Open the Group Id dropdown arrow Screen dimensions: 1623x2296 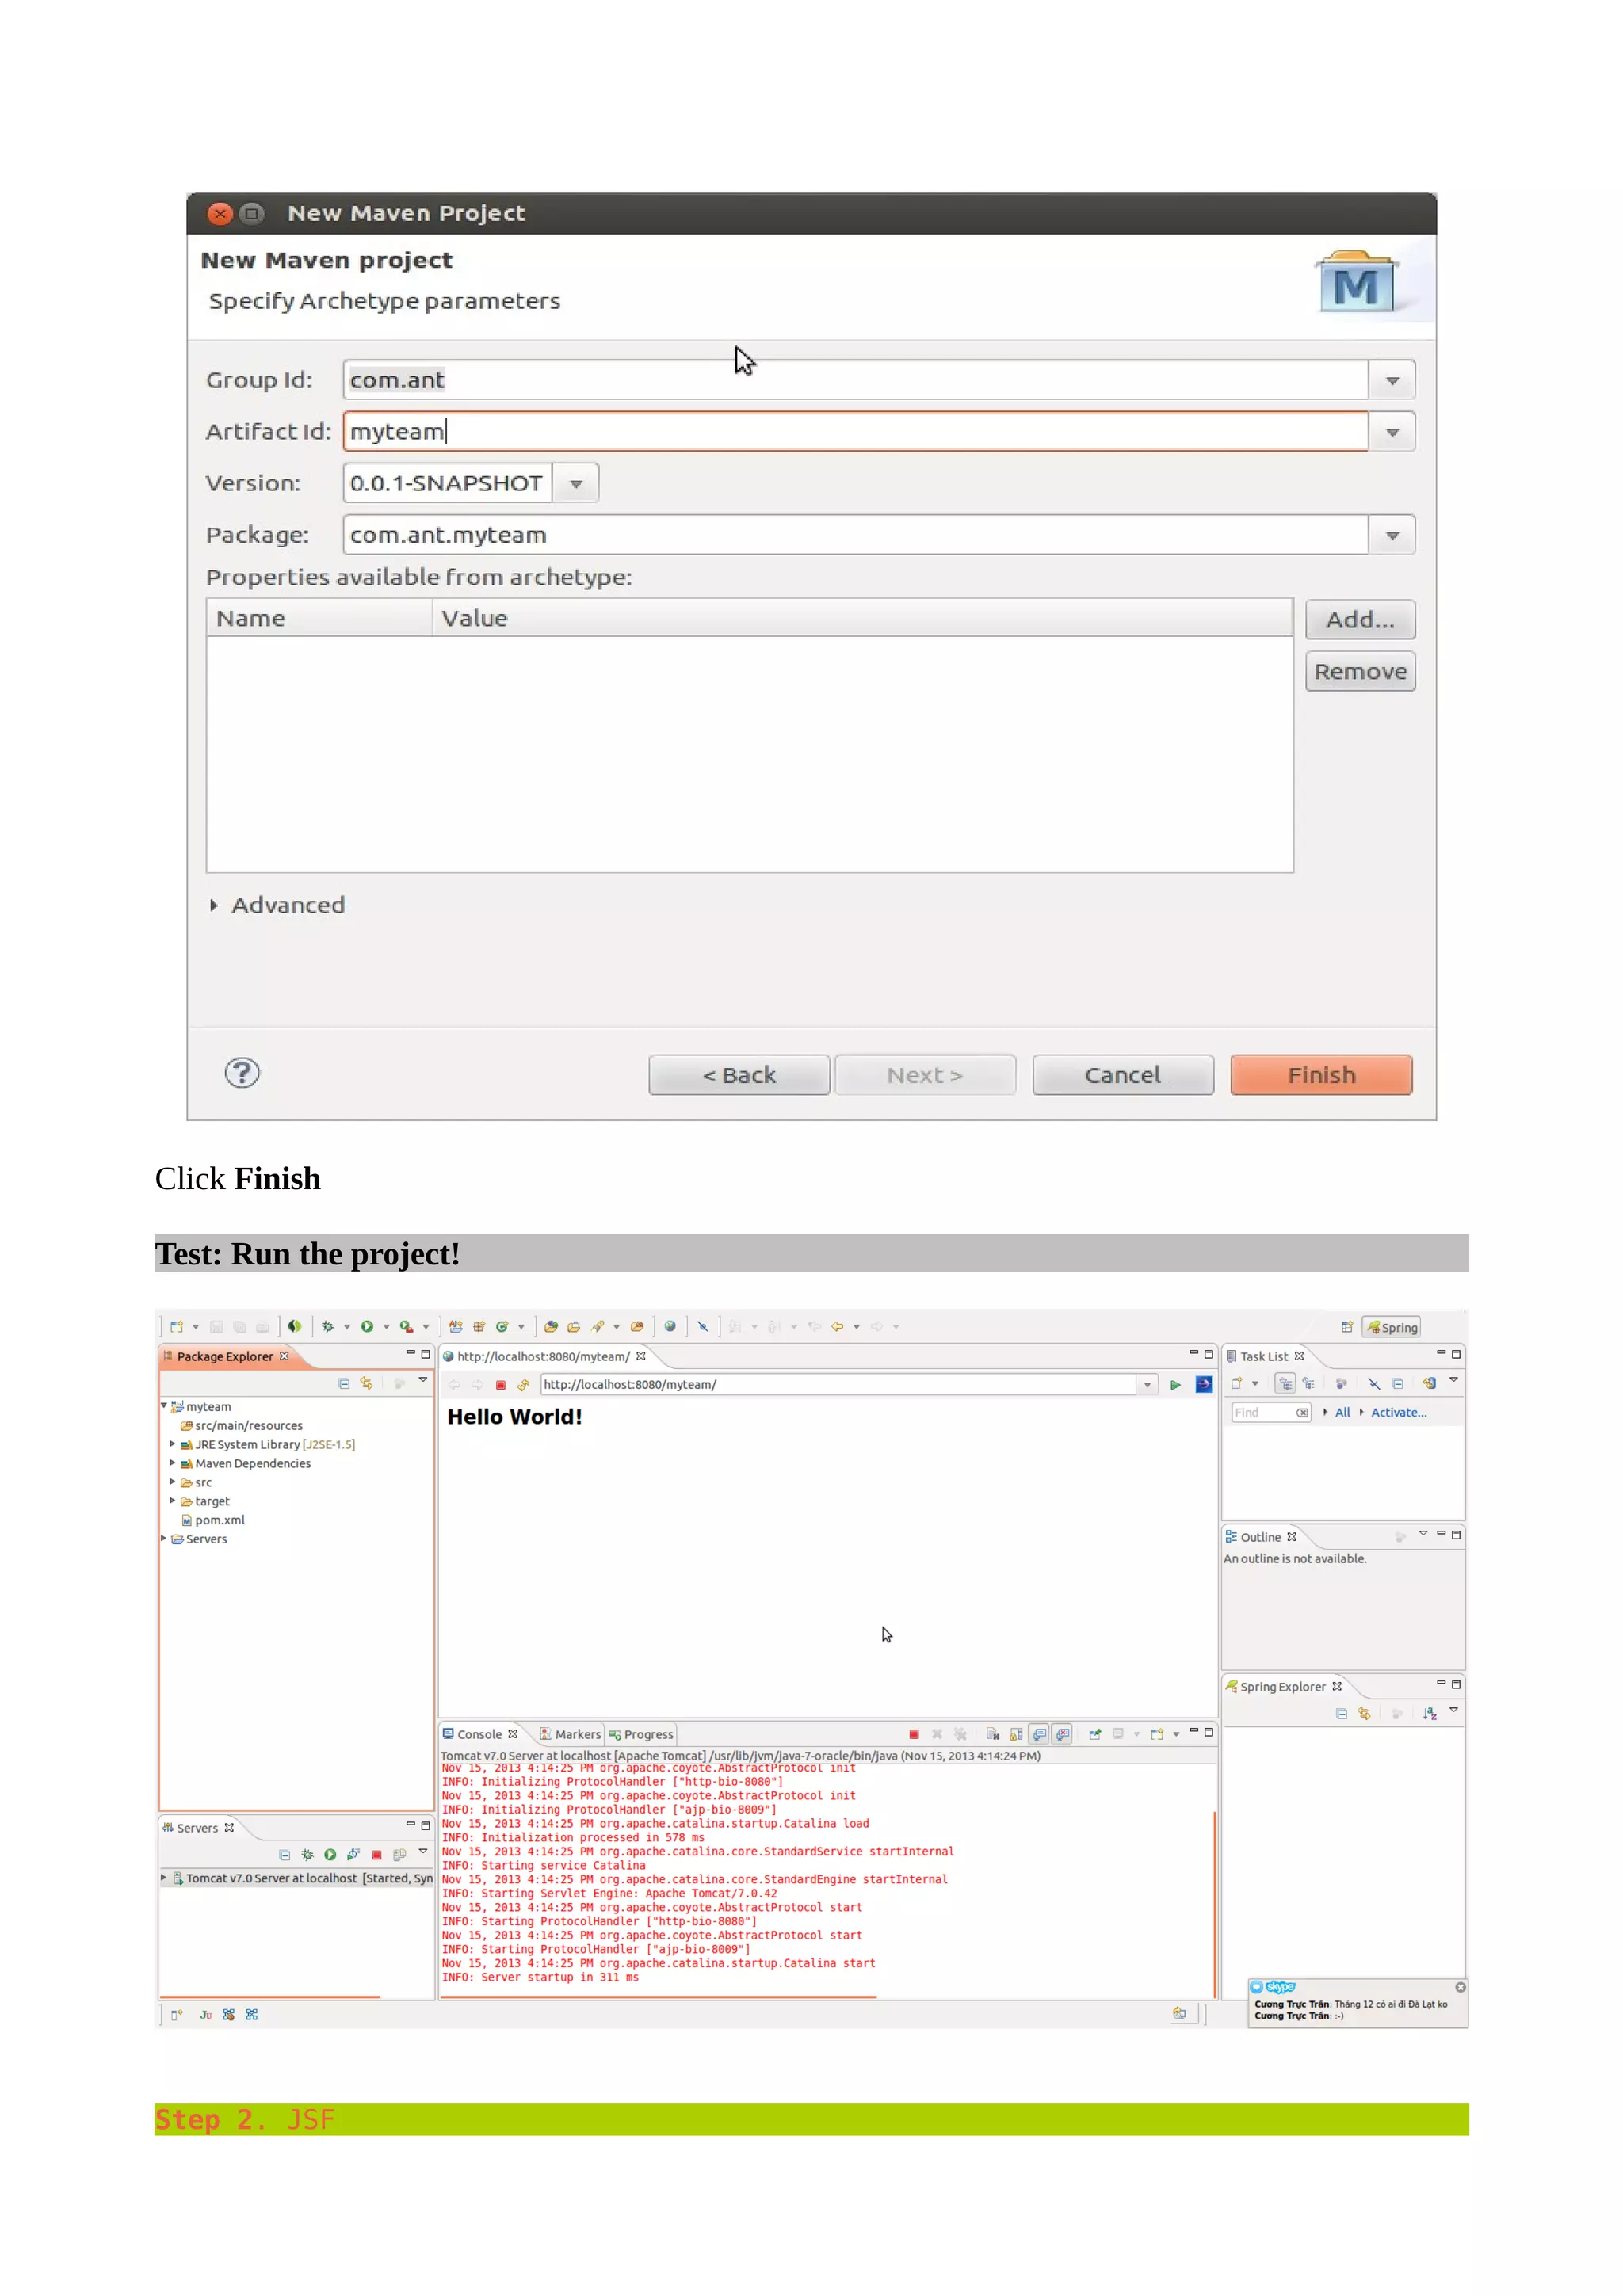[x=1391, y=380]
